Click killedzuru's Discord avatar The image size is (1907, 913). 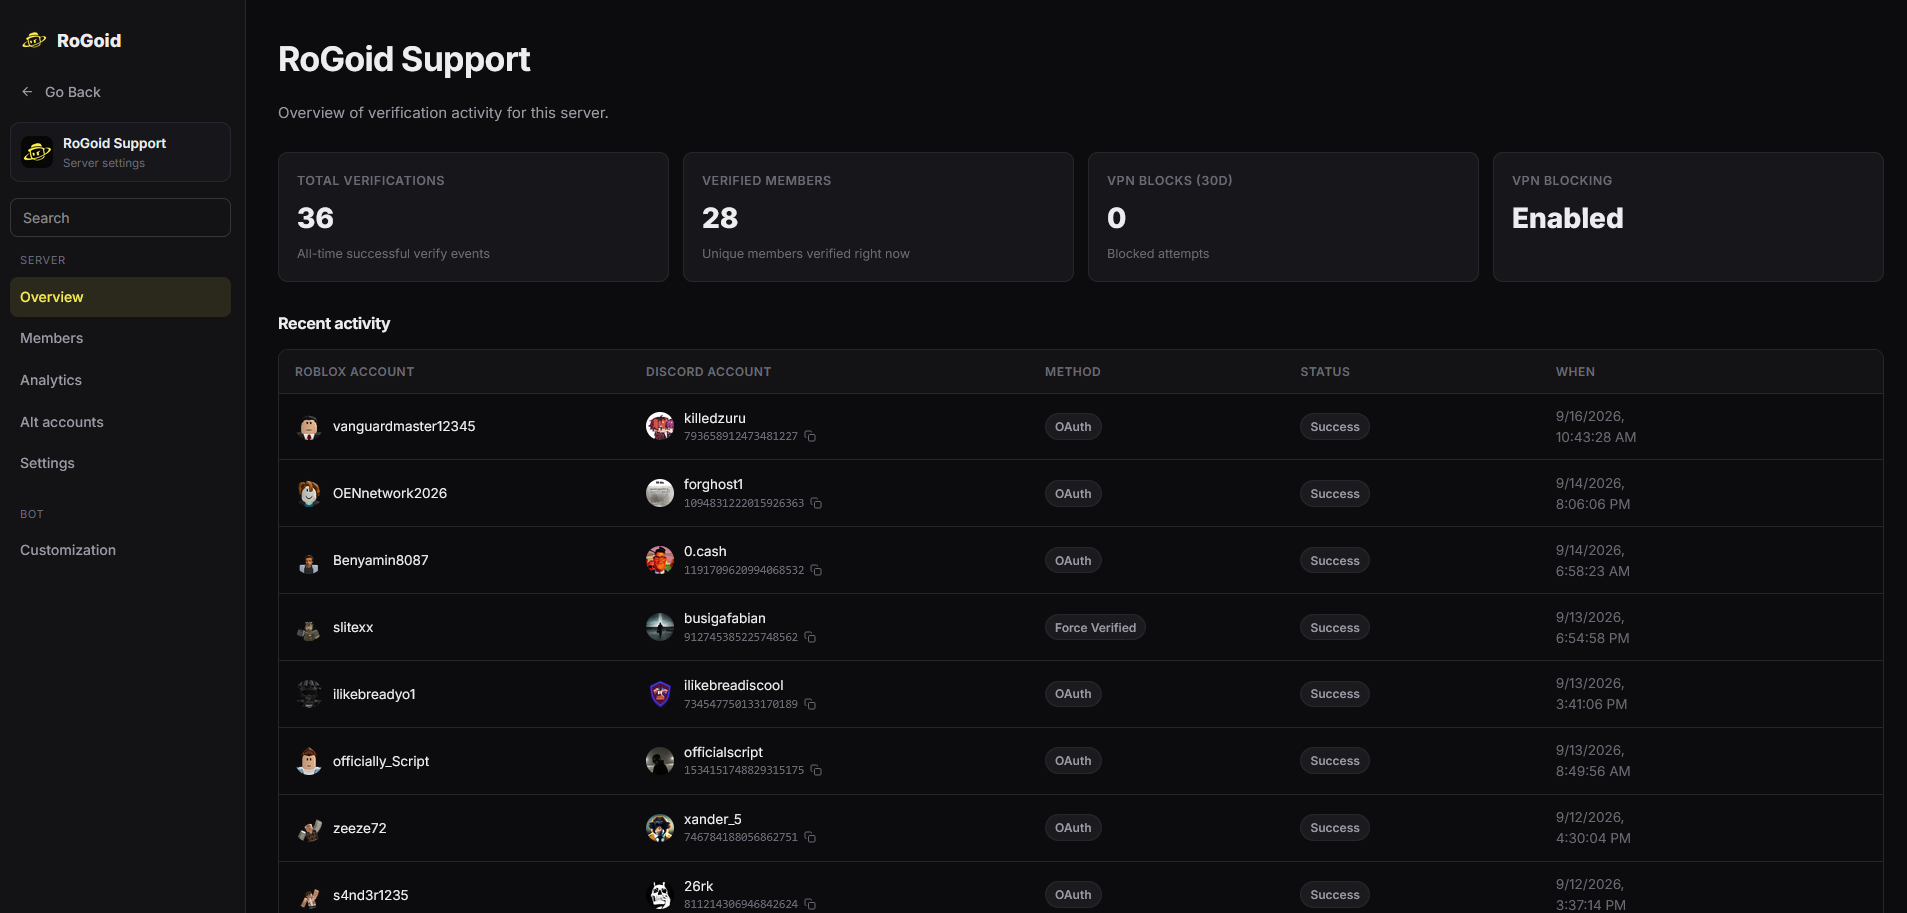click(660, 426)
